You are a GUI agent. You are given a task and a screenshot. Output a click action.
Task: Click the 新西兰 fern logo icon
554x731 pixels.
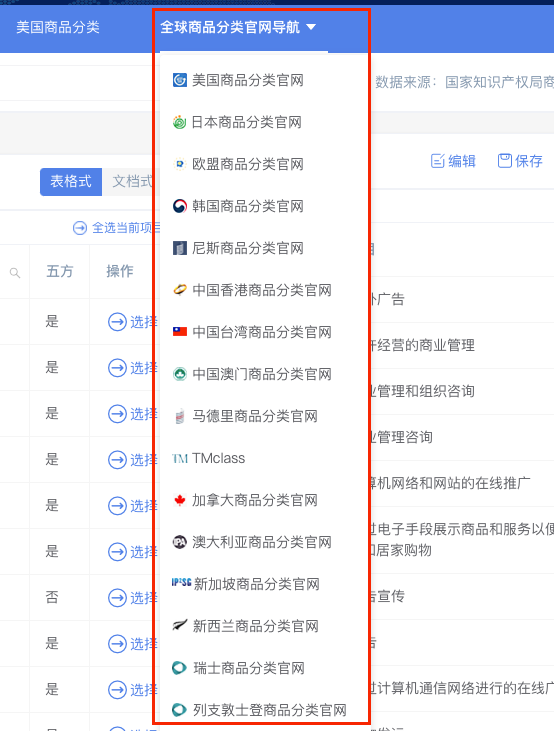click(180, 625)
